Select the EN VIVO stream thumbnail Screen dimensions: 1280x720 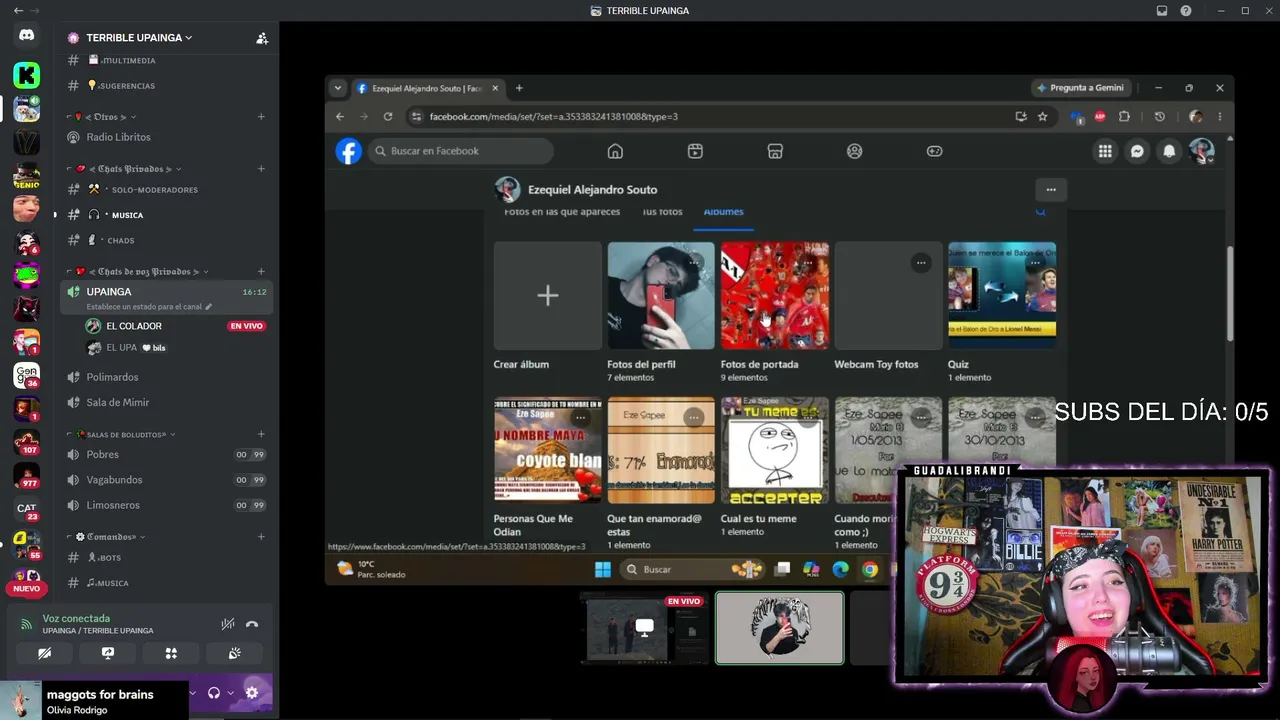pos(645,628)
